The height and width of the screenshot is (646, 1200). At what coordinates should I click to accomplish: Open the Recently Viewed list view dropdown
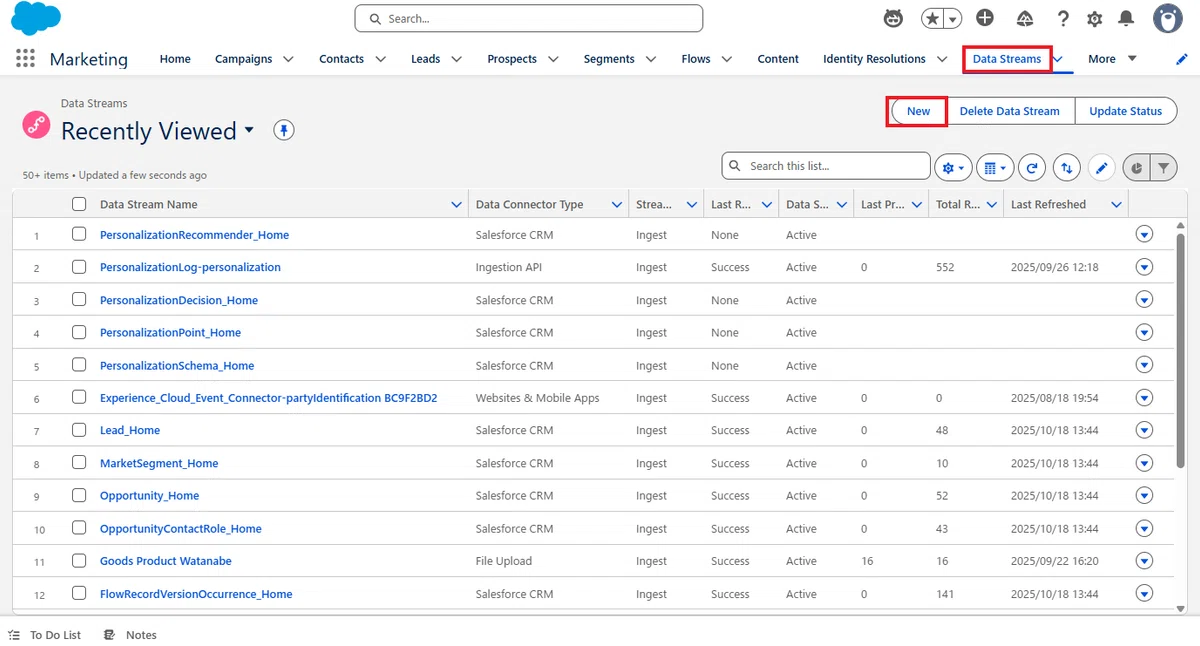point(249,130)
